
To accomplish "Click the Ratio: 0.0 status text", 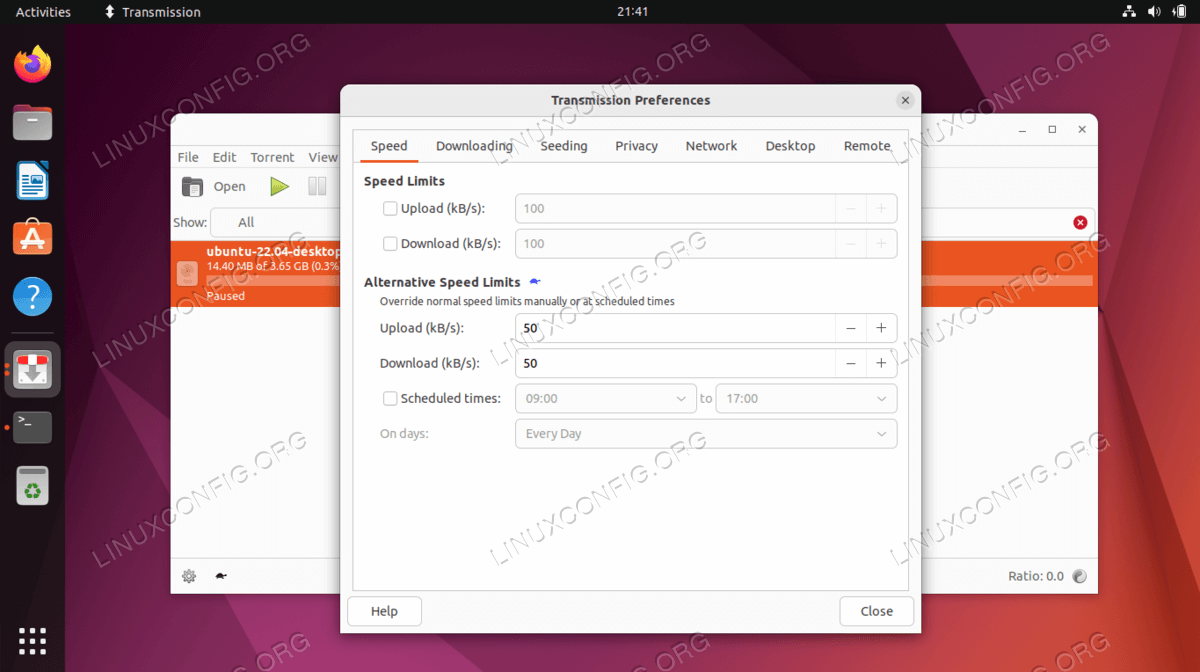I will point(1036,576).
